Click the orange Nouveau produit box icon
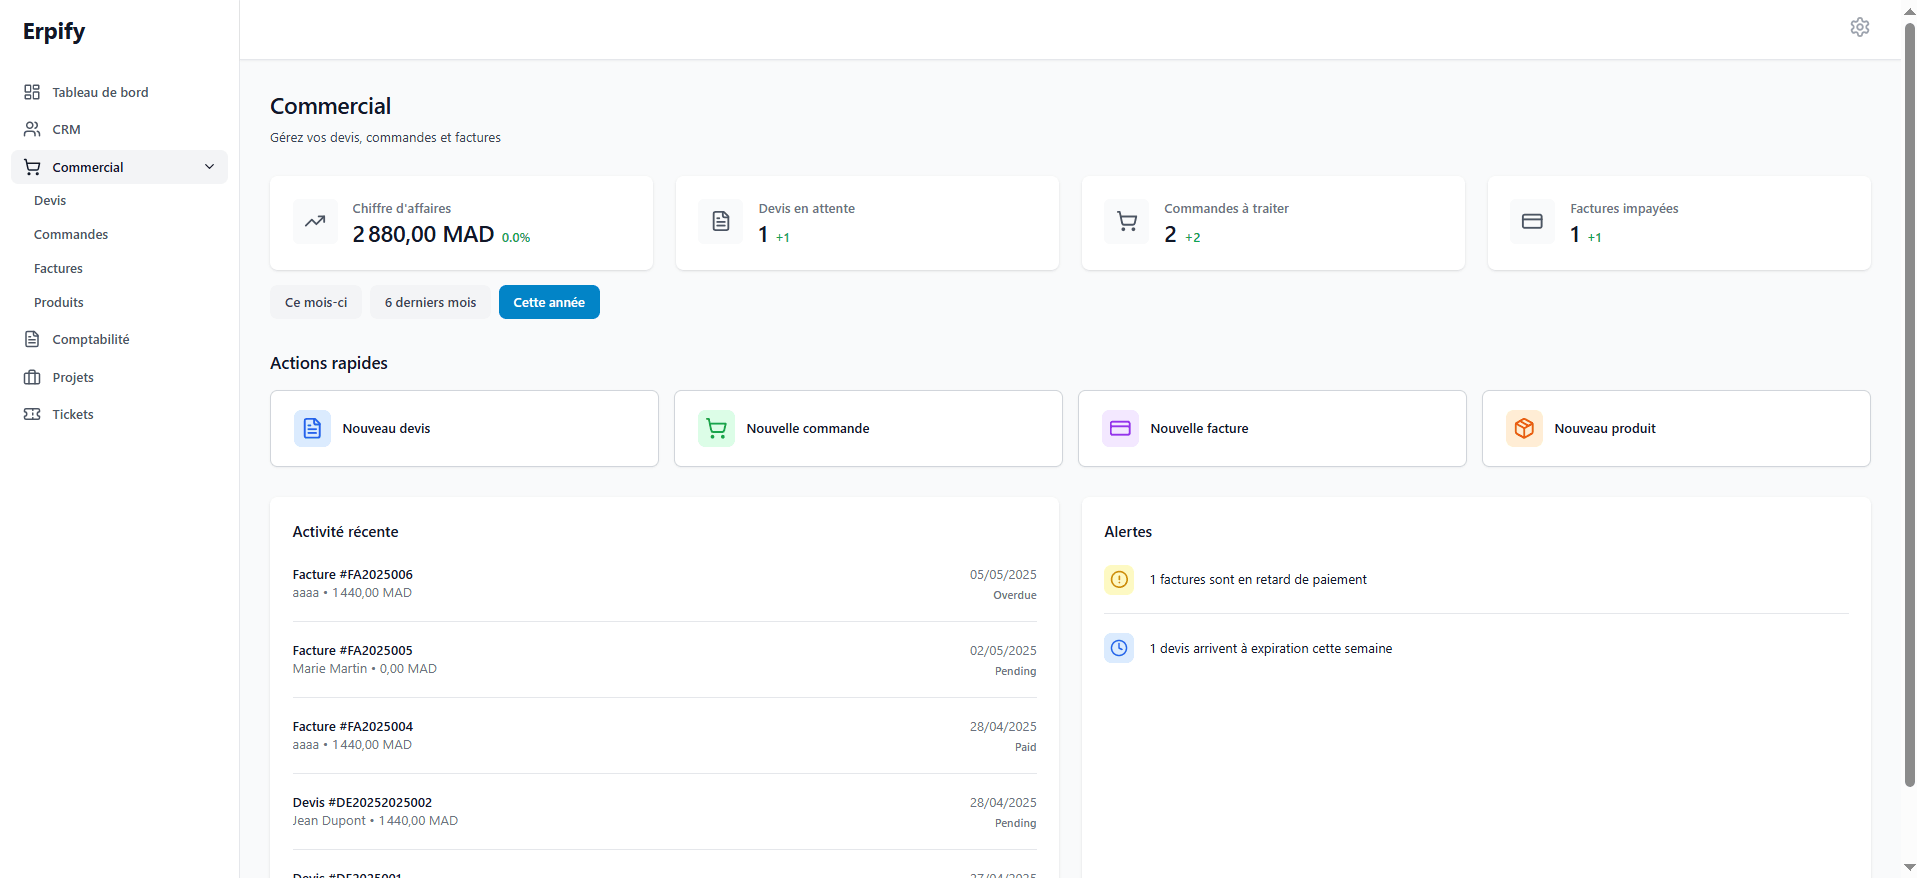This screenshot has height=878, width=1917. tap(1524, 428)
